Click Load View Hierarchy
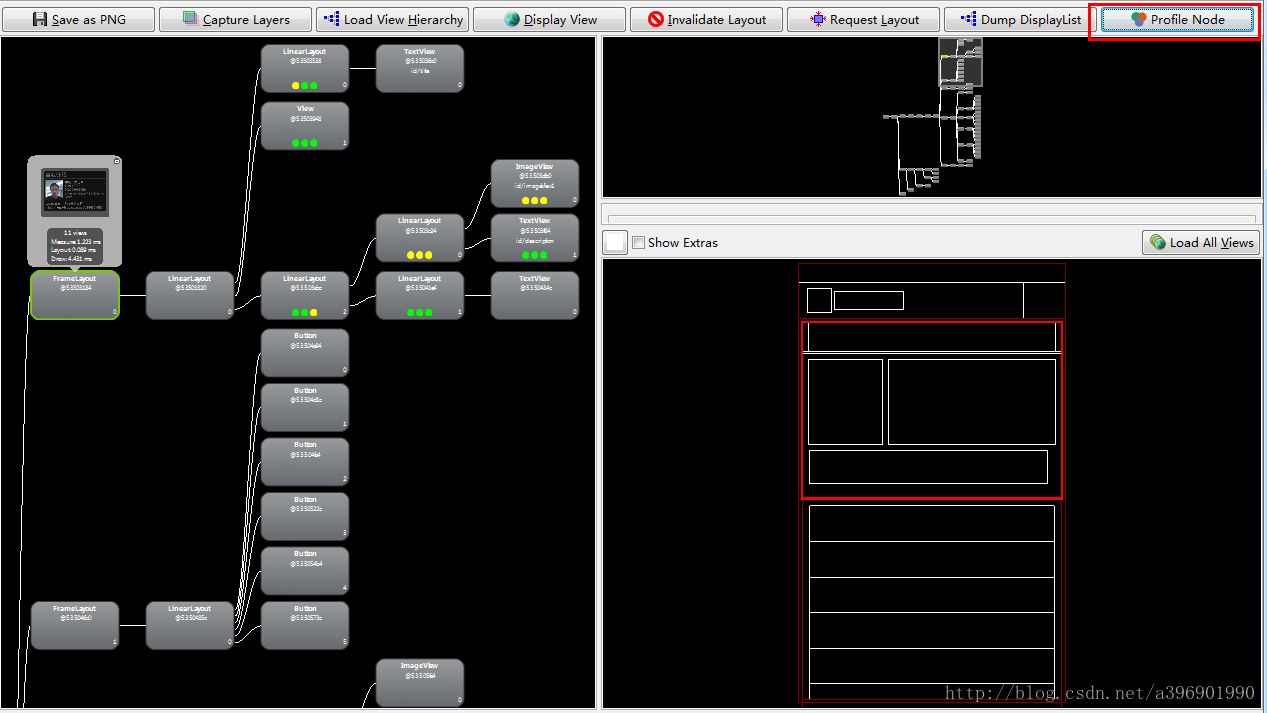Viewport: 1267px width, 713px height. [393, 19]
